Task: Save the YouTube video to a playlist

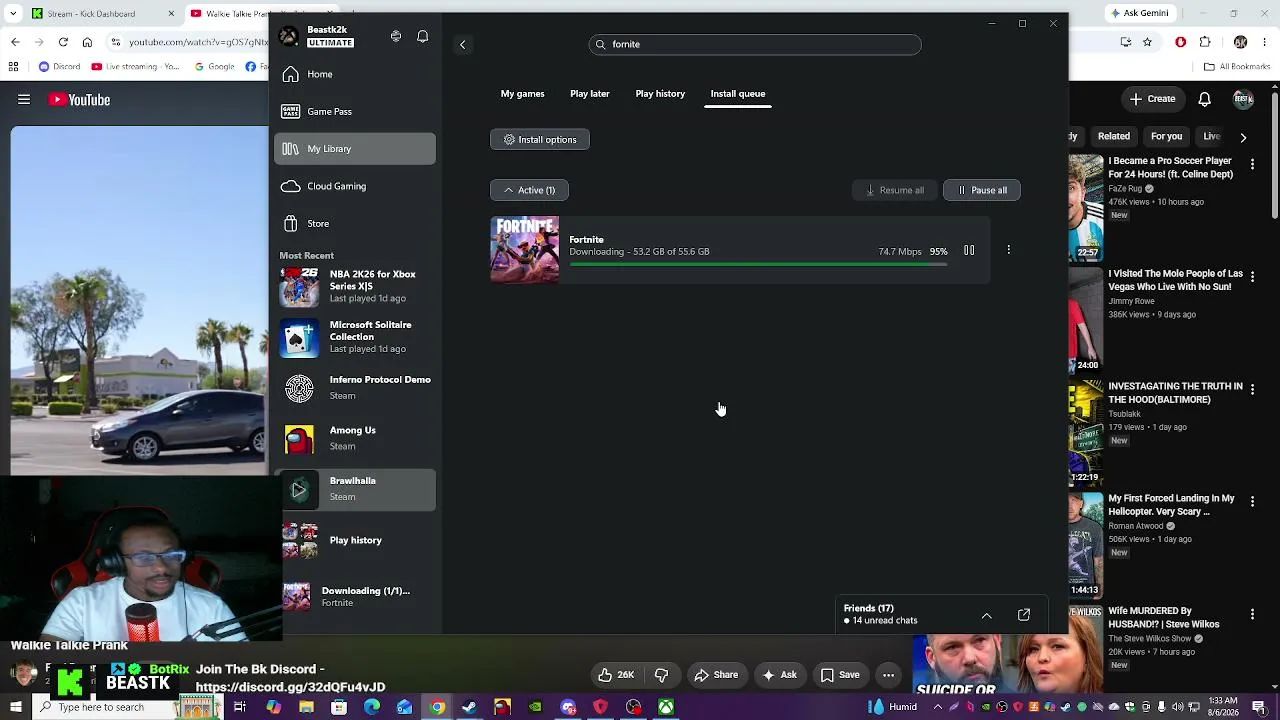Action: 840,675
